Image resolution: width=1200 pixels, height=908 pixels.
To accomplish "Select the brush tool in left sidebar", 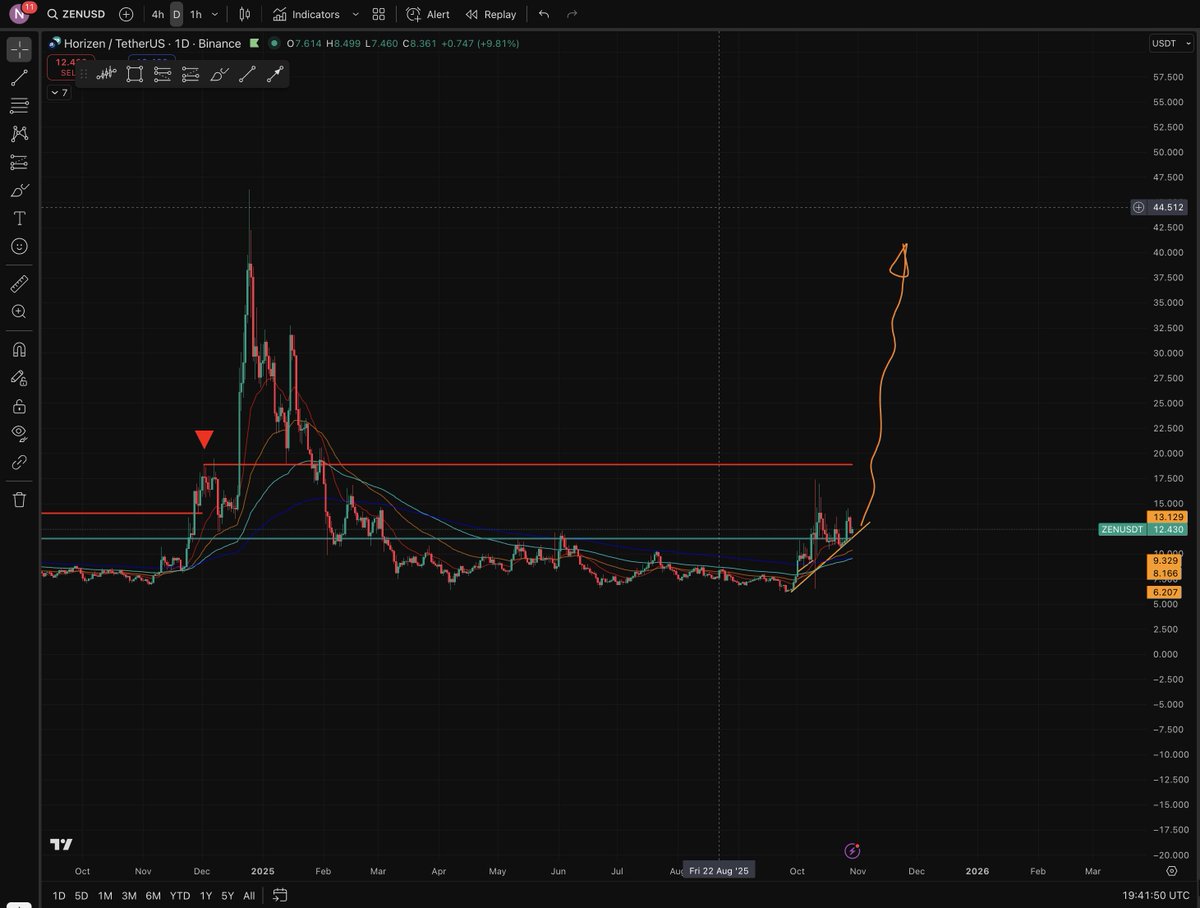I will [19, 190].
